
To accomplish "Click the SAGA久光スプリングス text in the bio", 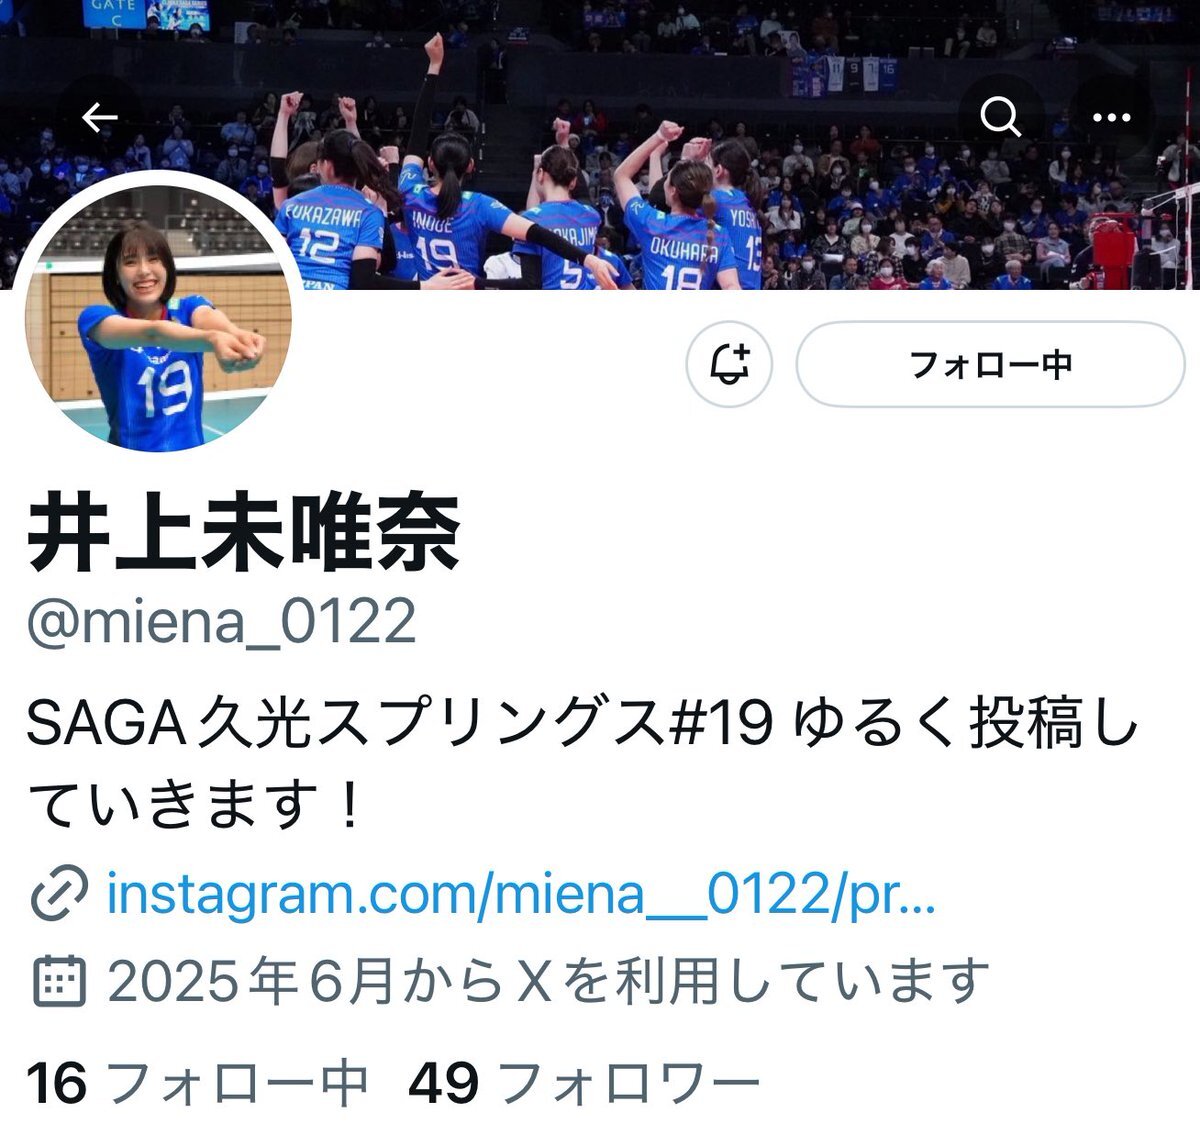I will tap(345, 723).
